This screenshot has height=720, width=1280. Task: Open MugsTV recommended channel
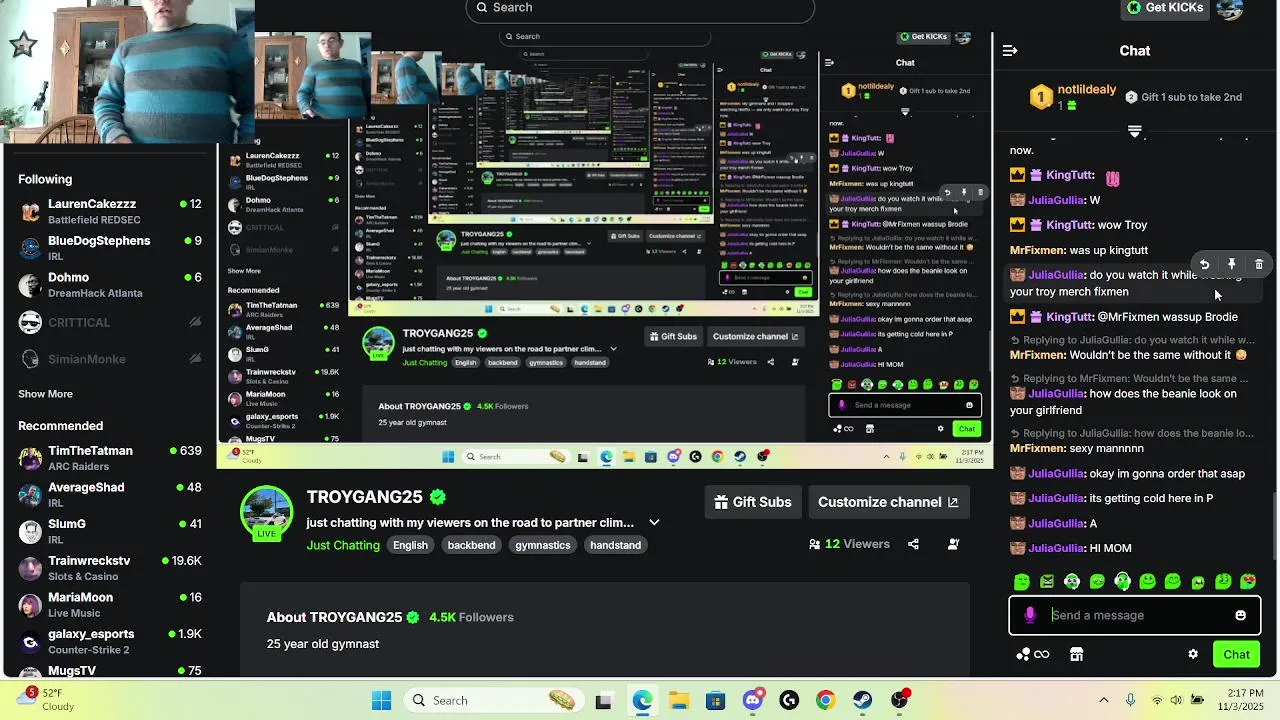pos(110,670)
